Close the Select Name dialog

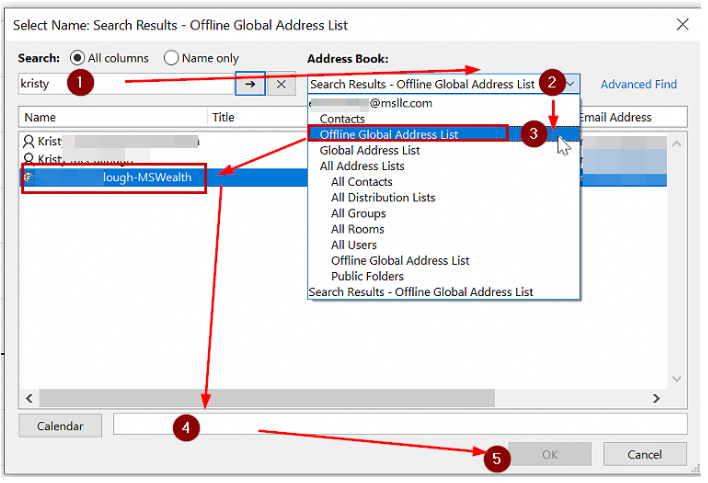pos(683,24)
